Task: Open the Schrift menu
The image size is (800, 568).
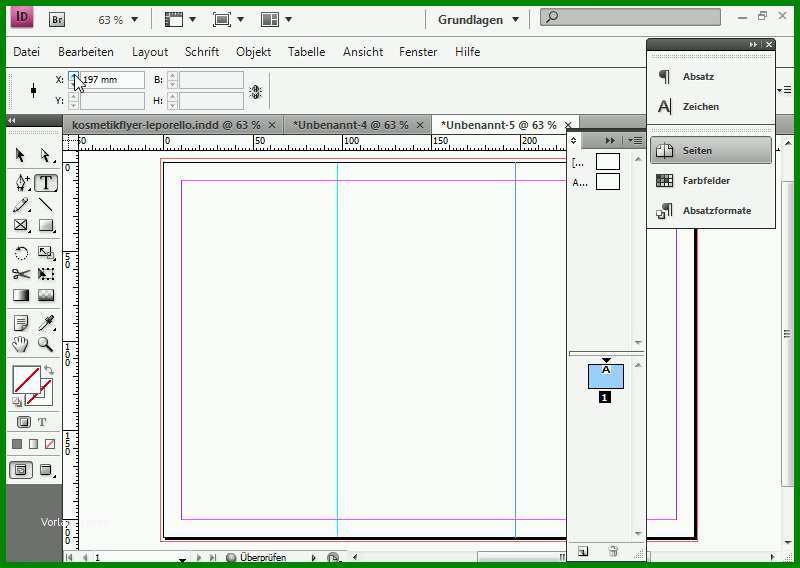Action: (202, 52)
